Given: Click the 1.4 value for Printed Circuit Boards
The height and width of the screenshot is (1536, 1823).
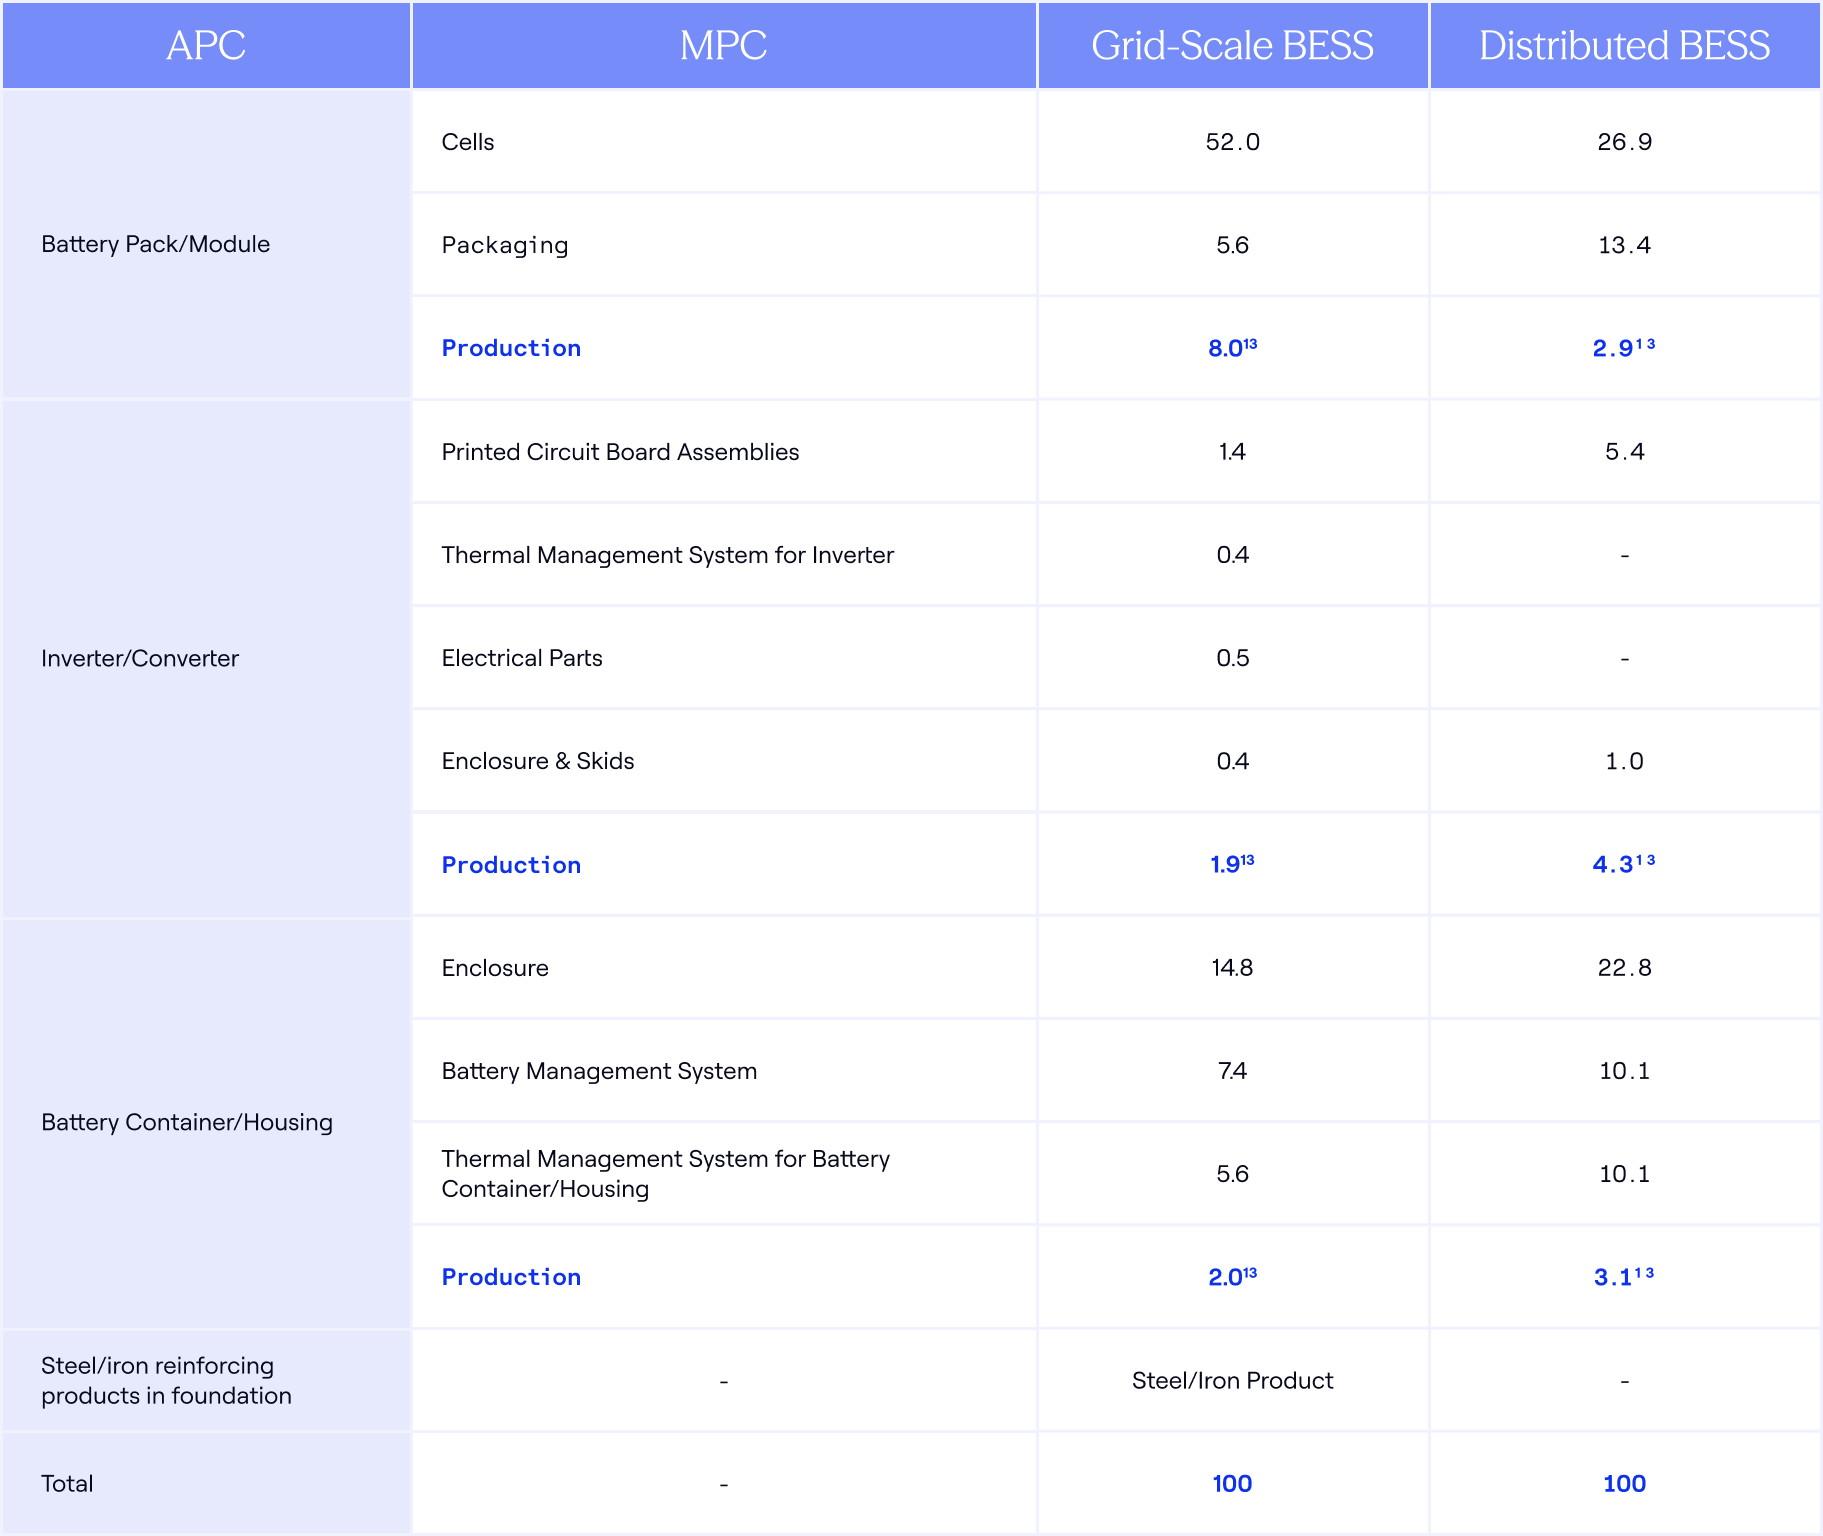Looking at the screenshot, I should pos(1232,452).
